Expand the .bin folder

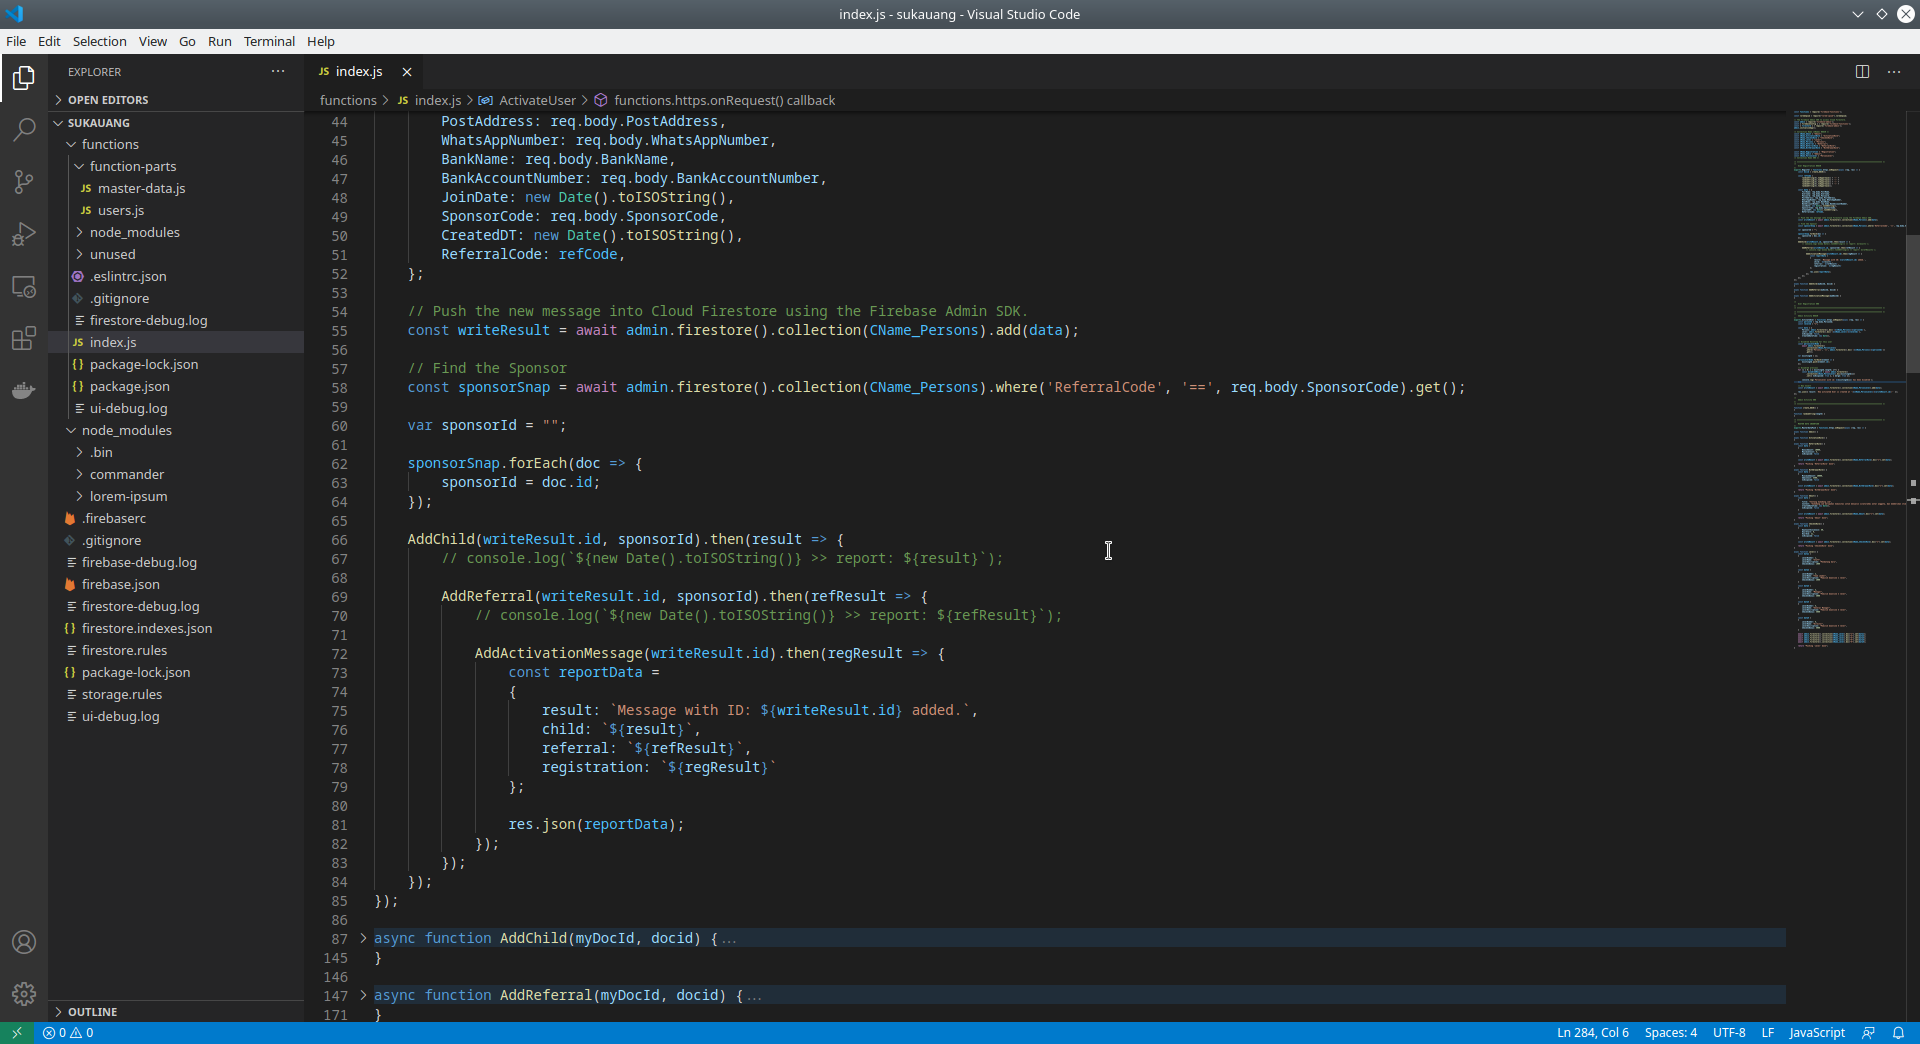pyautogui.click(x=176, y=453)
